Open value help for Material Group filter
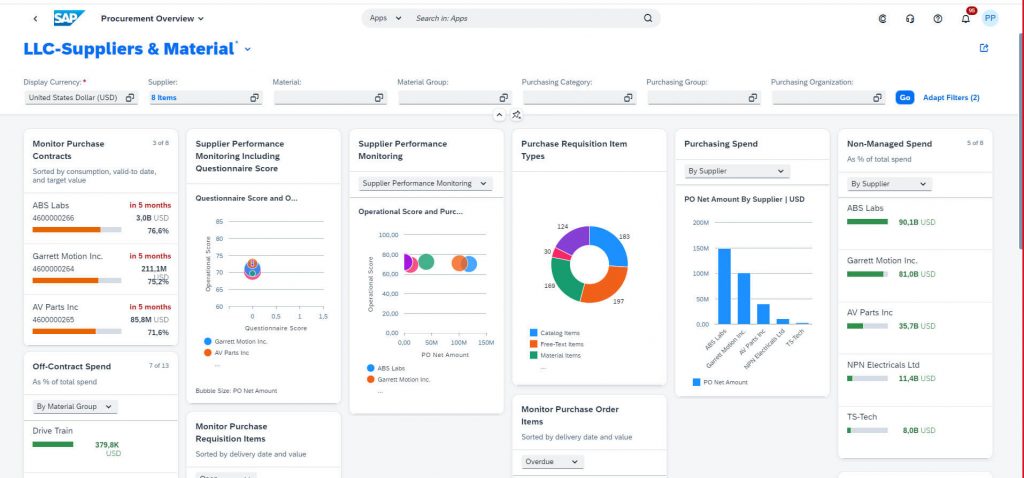This screenshot has height=478, width=1024. 504,98
